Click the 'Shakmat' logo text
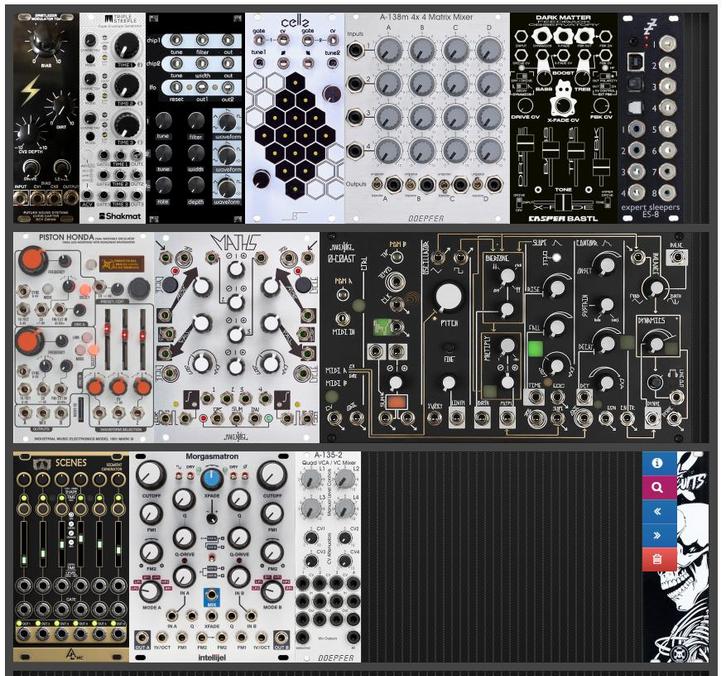 (x=120, y=216)
